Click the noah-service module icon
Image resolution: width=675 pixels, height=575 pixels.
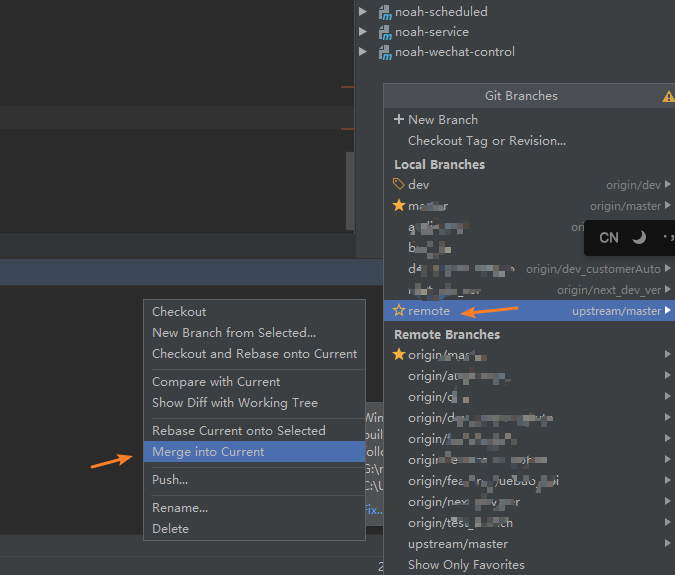[385, 32]
